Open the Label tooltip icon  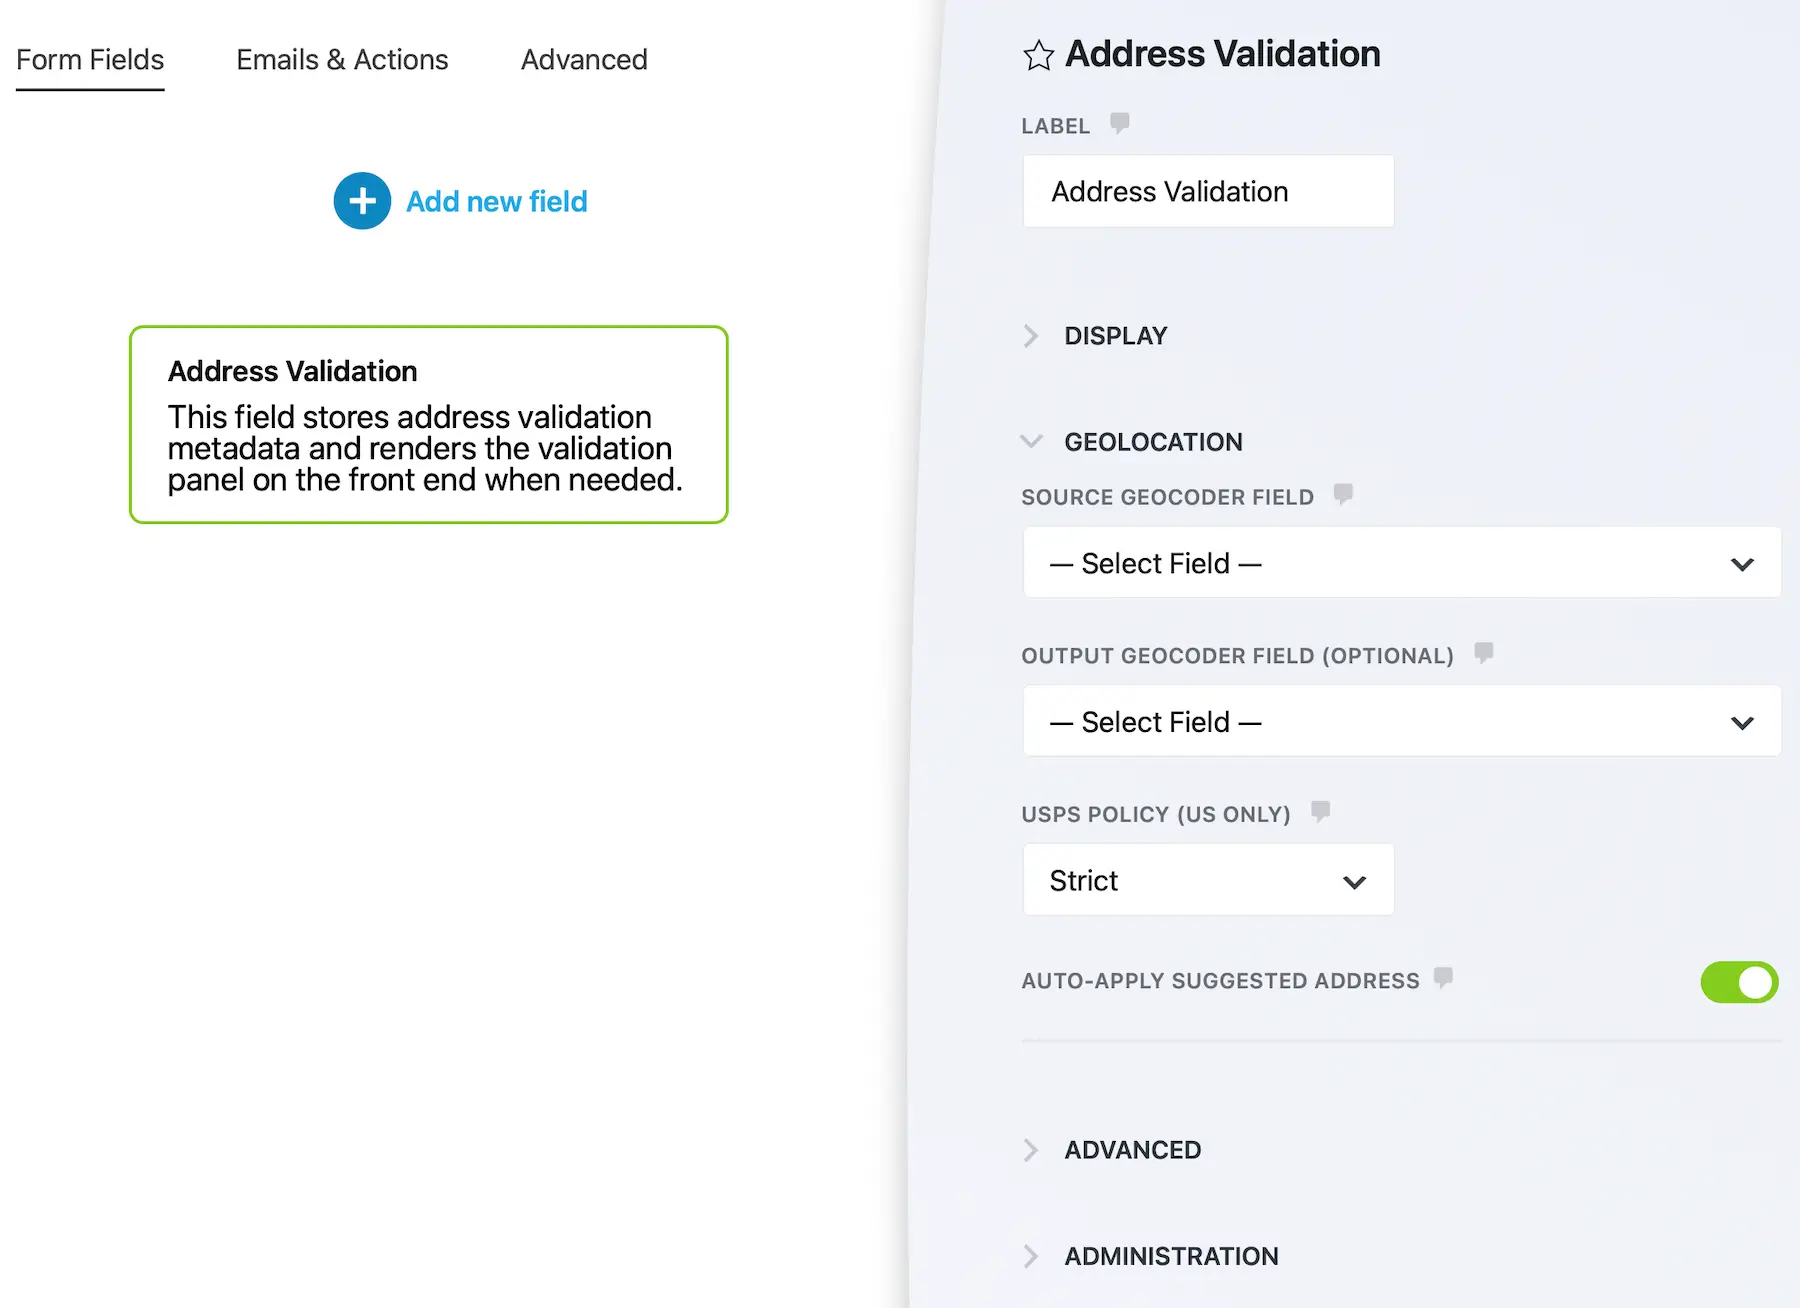pos(1120,123)
